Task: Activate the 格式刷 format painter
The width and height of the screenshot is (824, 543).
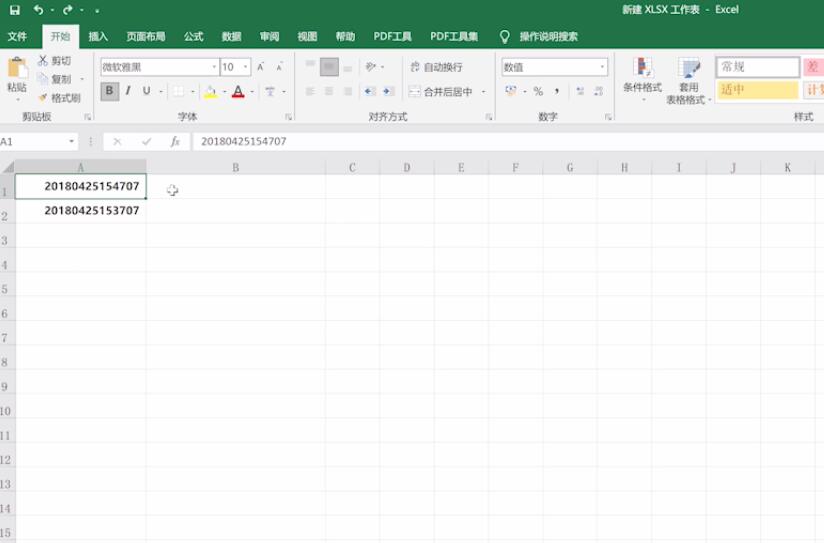Action: (x=59, y=98)
